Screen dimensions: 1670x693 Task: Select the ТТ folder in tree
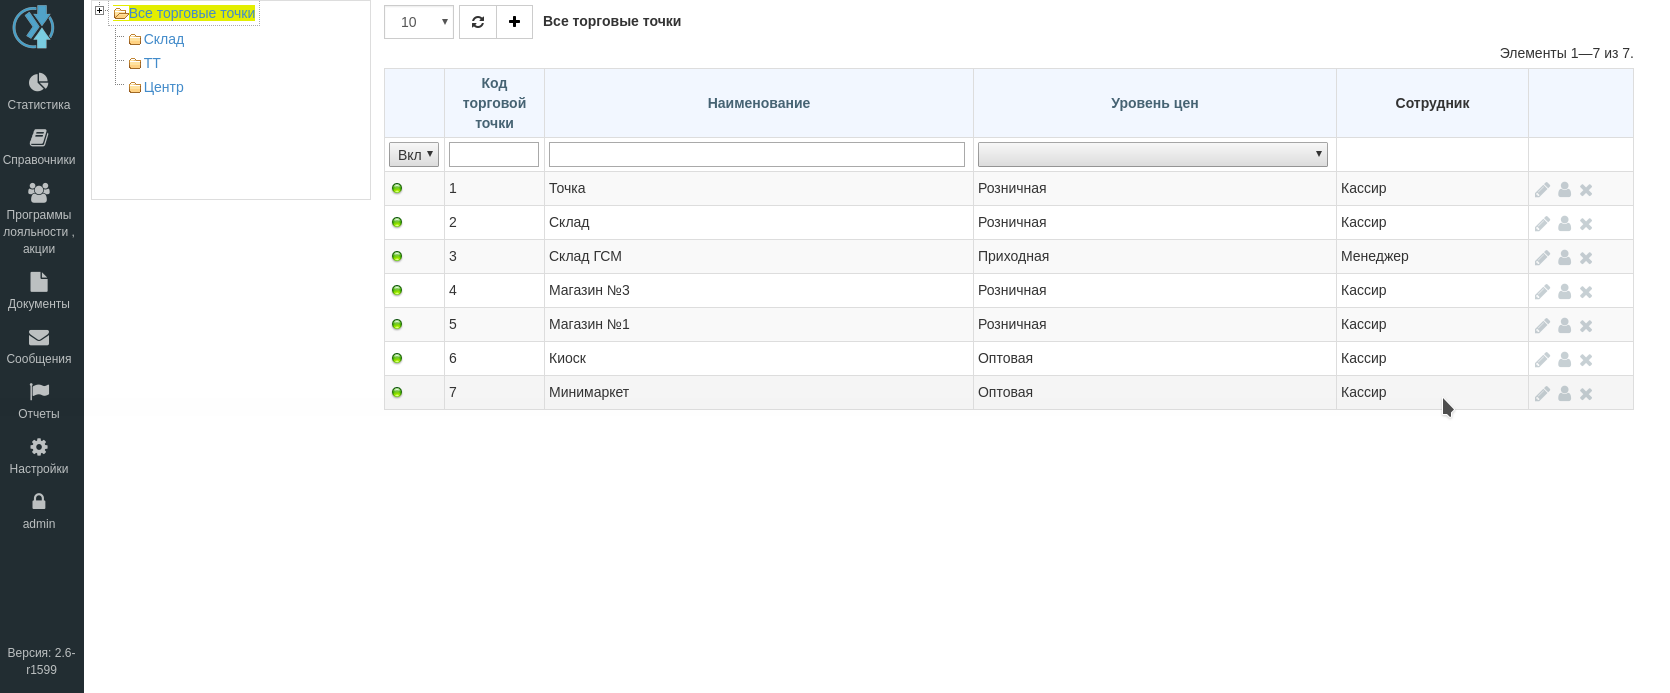pos(152,63)
